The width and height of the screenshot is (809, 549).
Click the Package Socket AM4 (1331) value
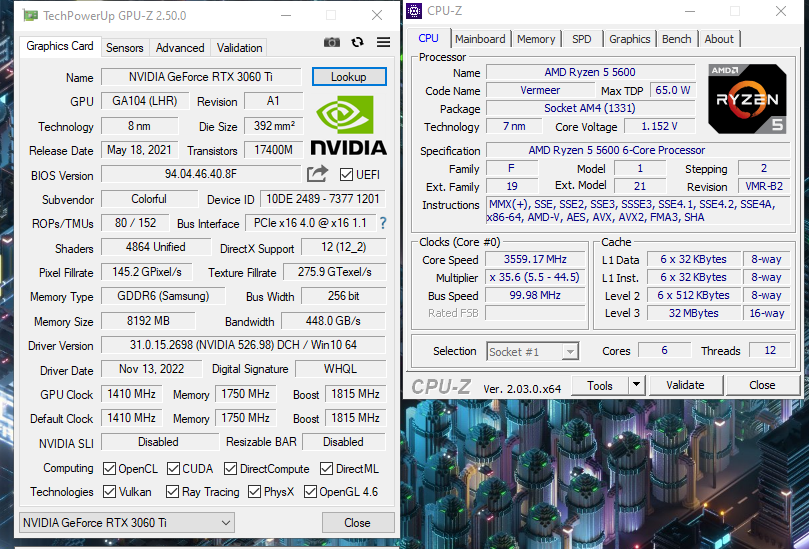(x=590, y=108)
